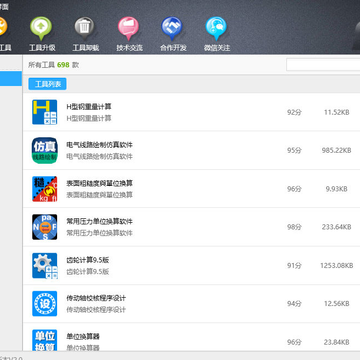Image resolution: width=360 pixels, height=360 pixels.
Task: Open the 单位换算器 icon
Action: (45, 341)
